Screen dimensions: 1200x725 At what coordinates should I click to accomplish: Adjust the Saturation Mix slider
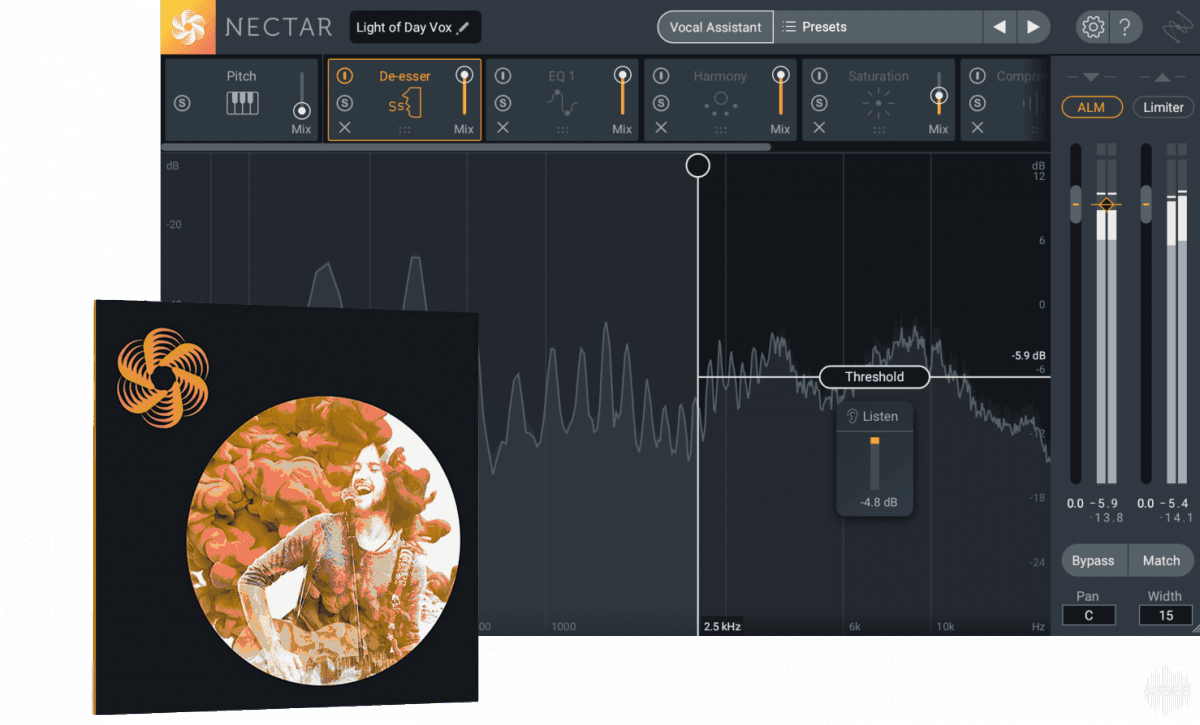pos(938,96)
